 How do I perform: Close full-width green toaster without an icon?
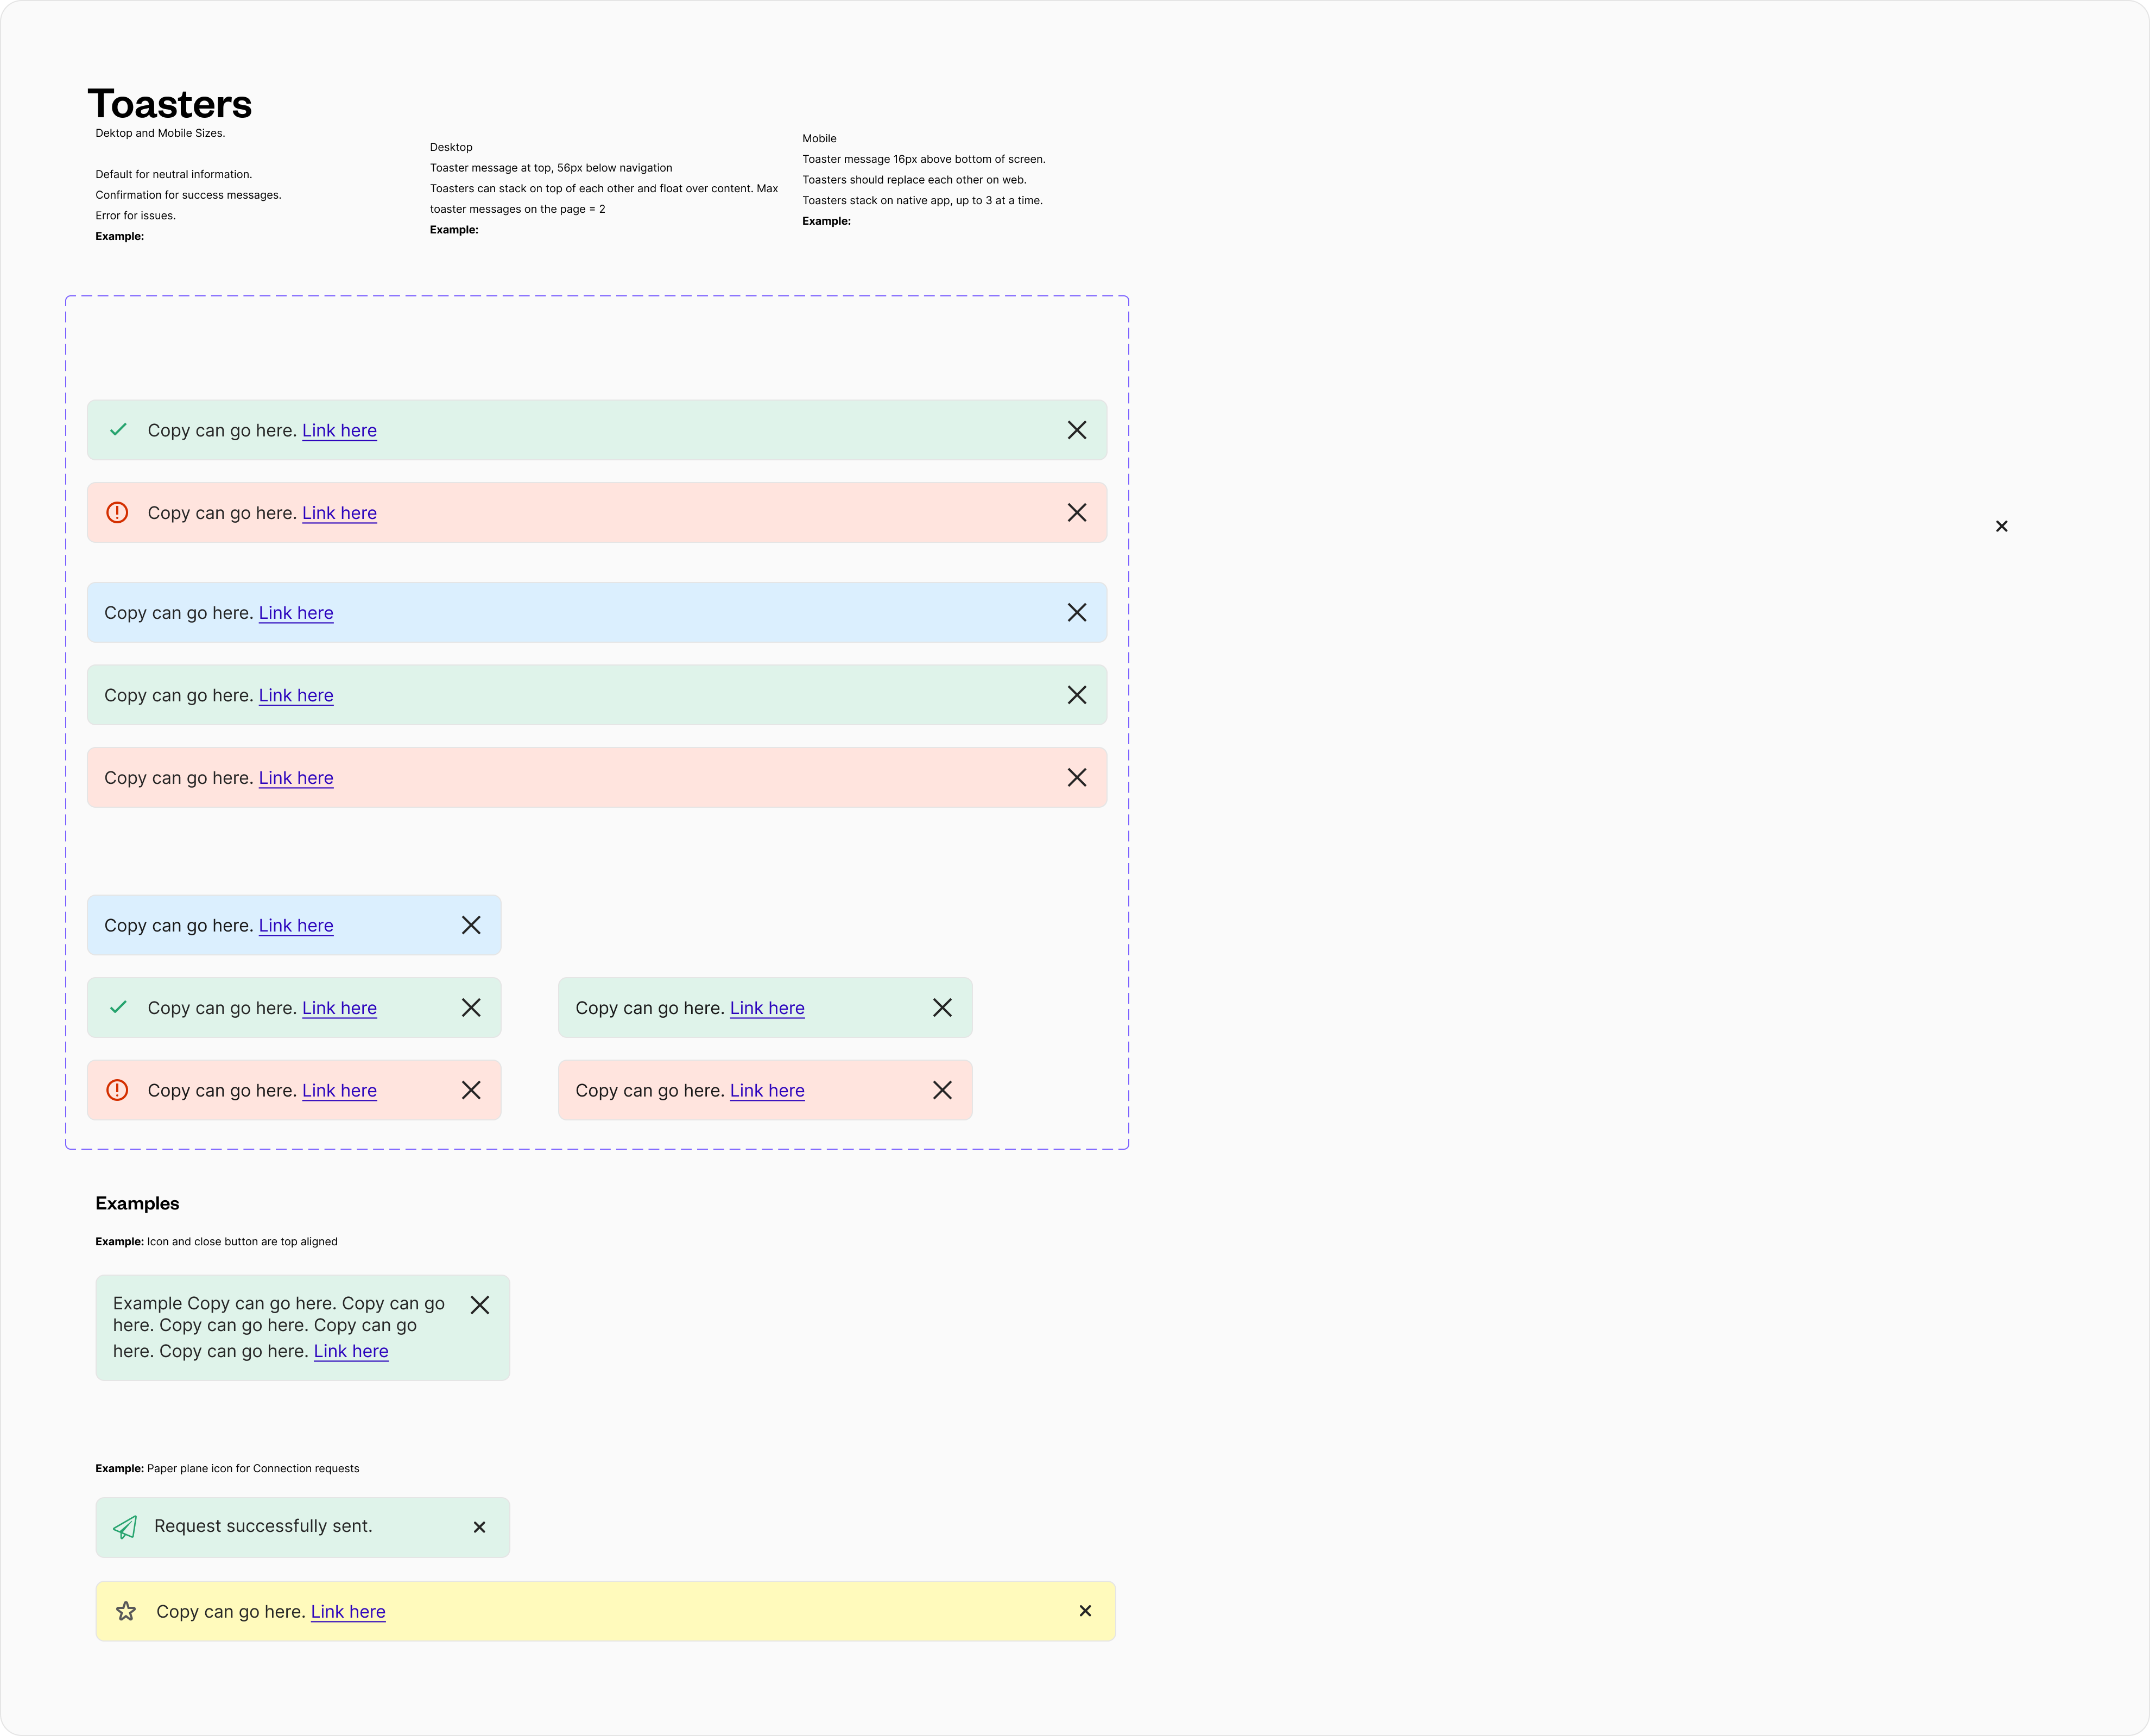pyautogui.click(x=1077, y=695)
